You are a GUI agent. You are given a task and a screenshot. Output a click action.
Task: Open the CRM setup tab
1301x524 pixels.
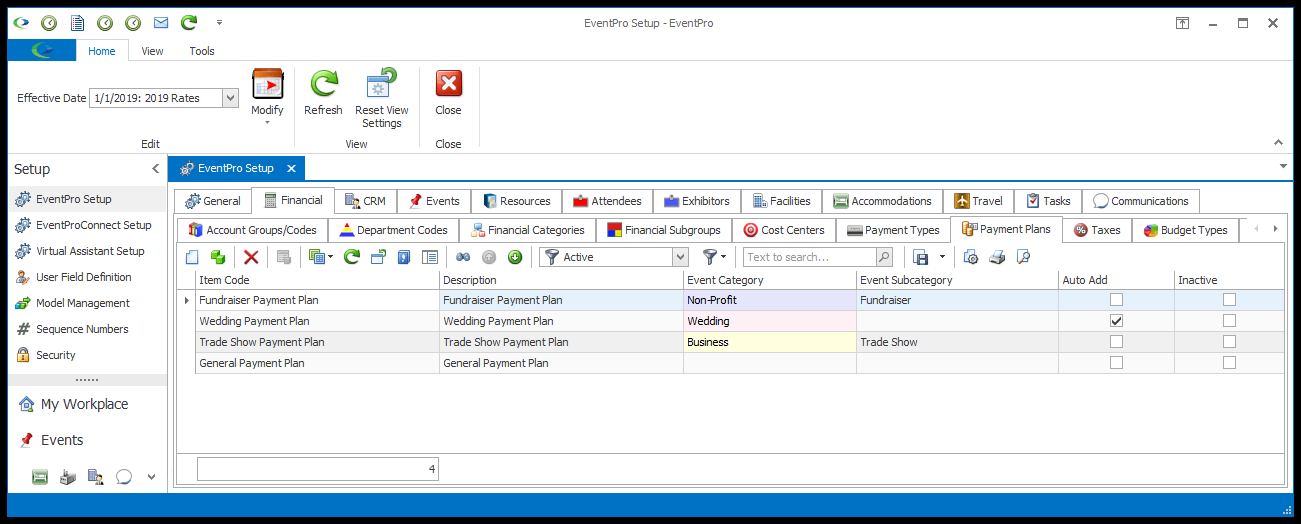click(365, 201)
